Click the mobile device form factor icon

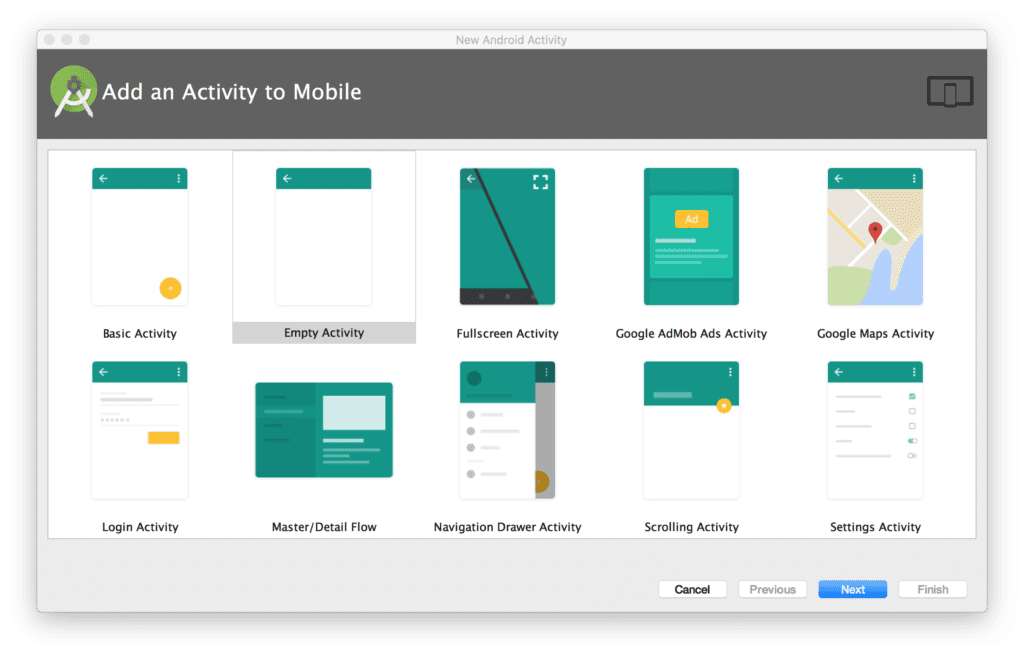click(949, 92)
